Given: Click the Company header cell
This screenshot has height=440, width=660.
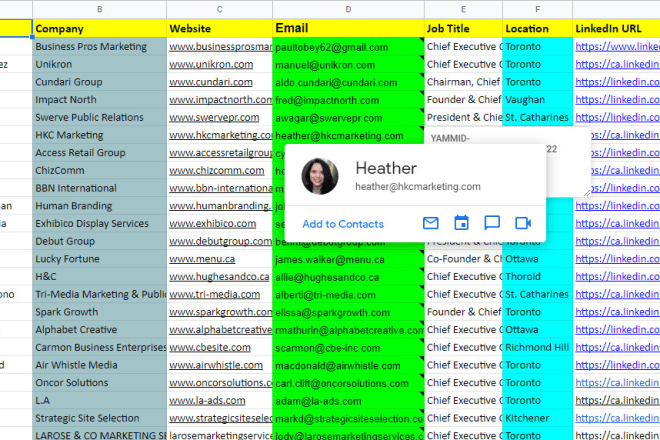Looking at the screenshot, I should (x=99, y=28).
